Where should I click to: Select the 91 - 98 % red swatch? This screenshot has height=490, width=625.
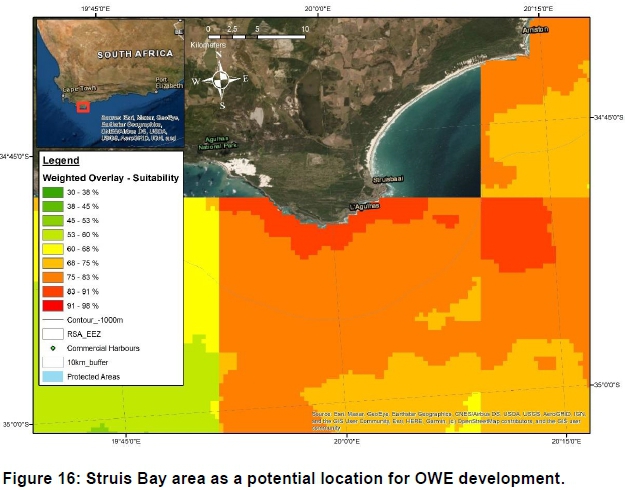coord(53,304)
